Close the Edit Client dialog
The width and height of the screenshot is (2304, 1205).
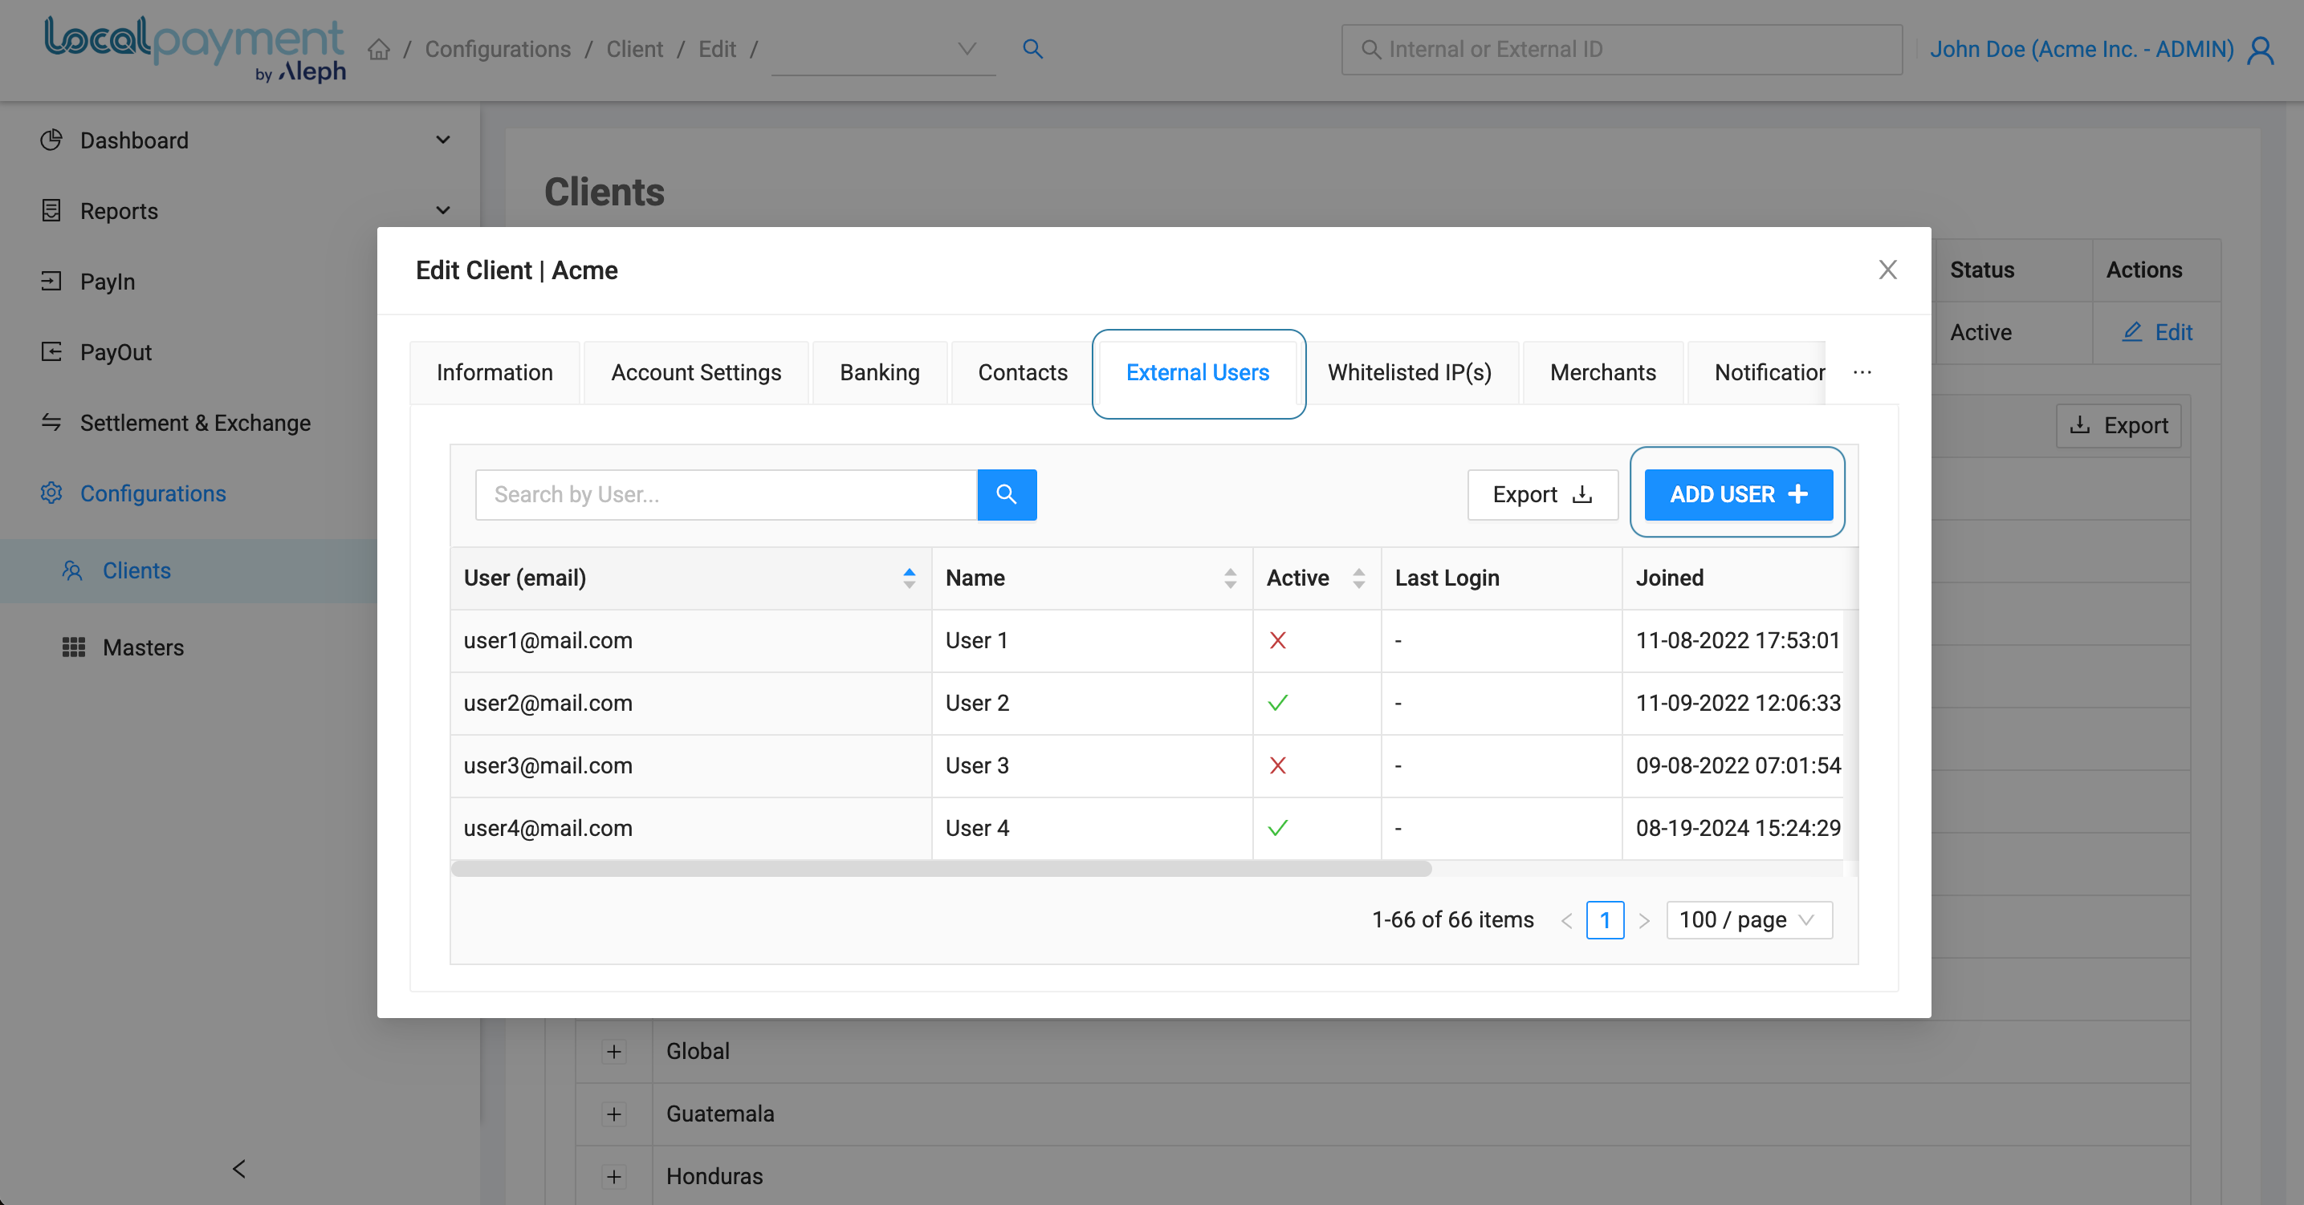coord(1888,270)
